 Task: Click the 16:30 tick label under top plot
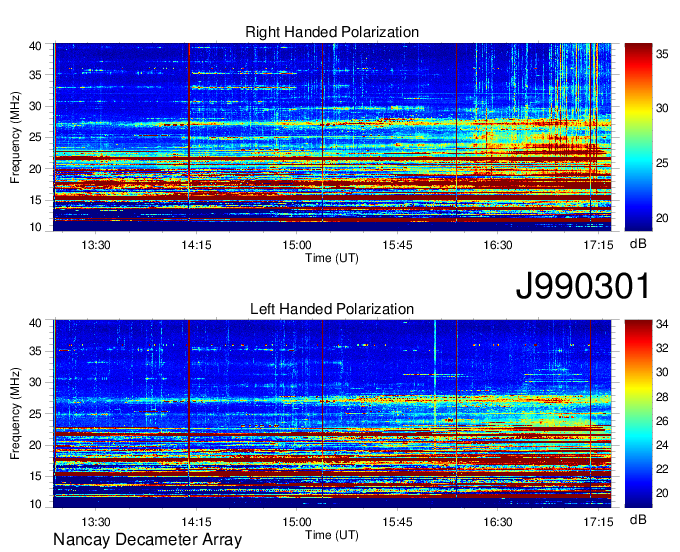pyautogui.click(x=497, y=245)
